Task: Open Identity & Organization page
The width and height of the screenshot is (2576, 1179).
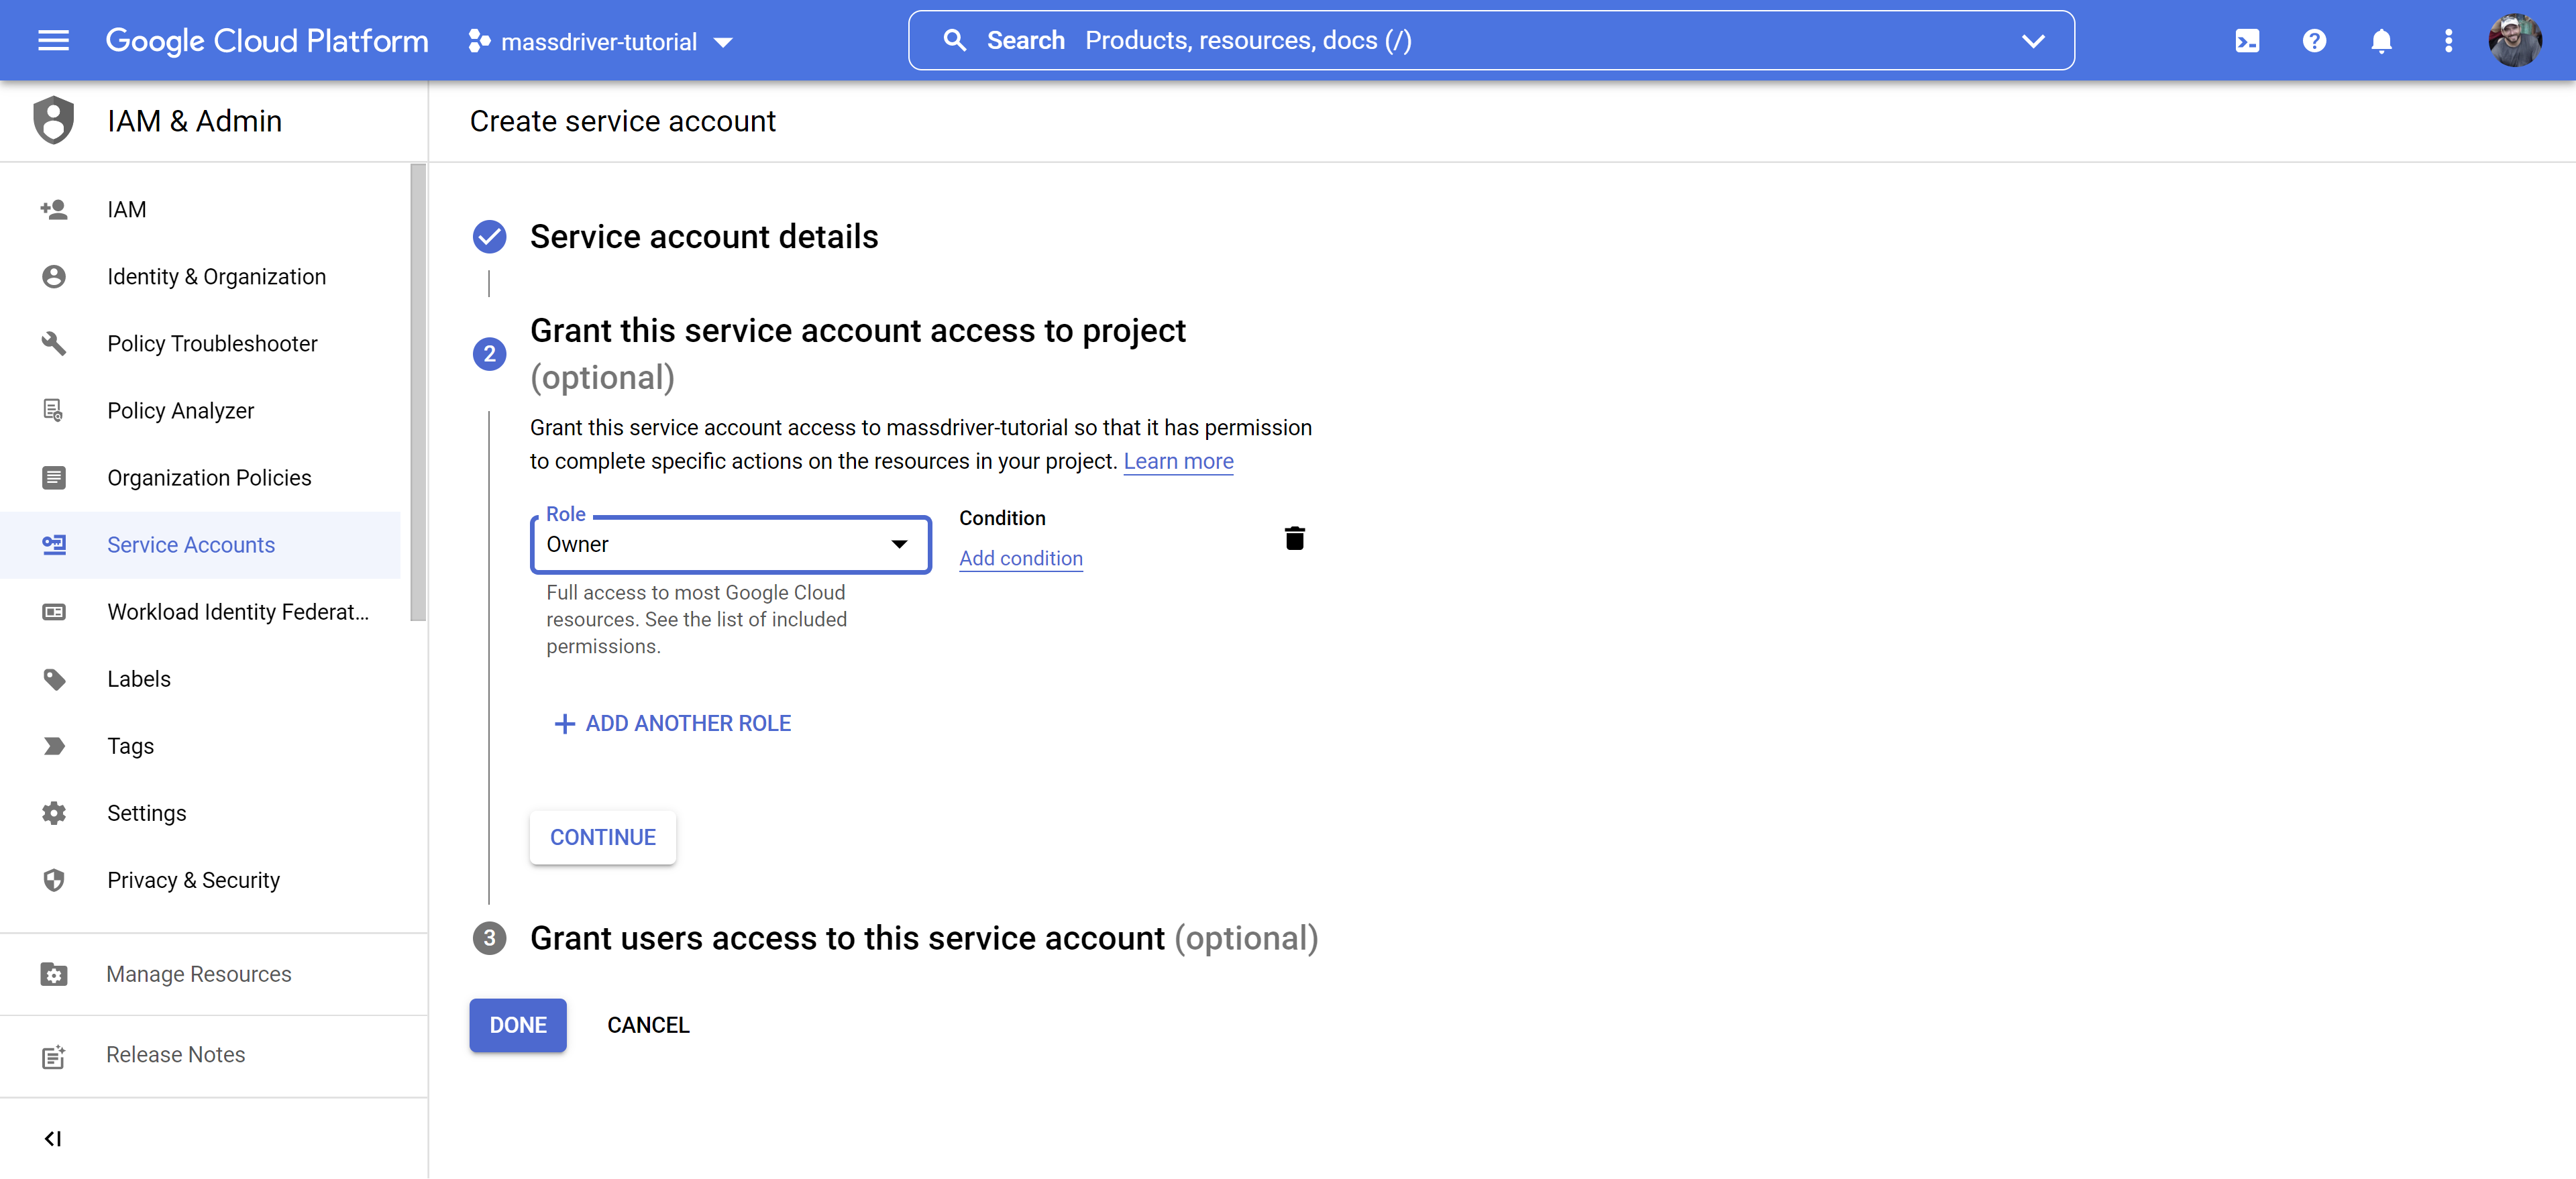Action: (x=217, y=277)
